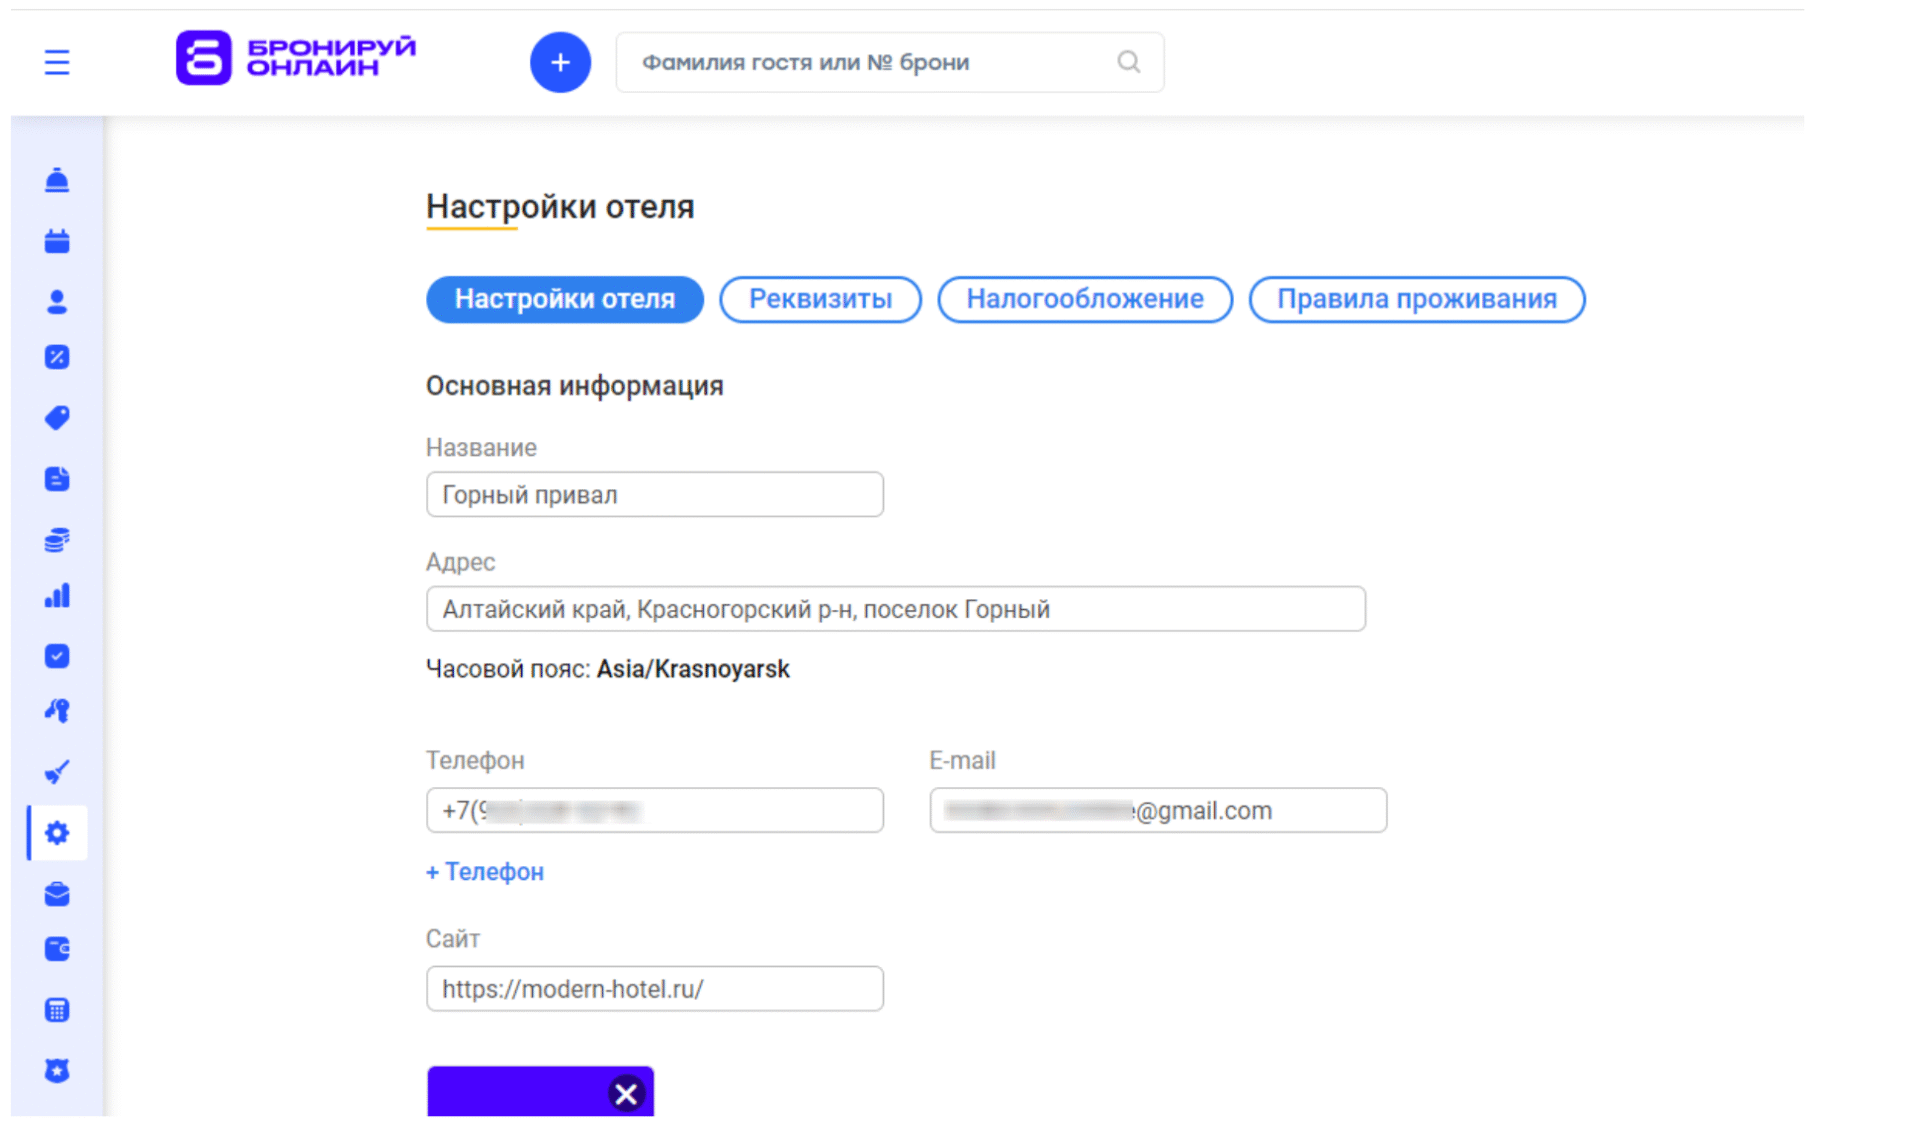Open the Правила проживания tab

pos(1416,299)
